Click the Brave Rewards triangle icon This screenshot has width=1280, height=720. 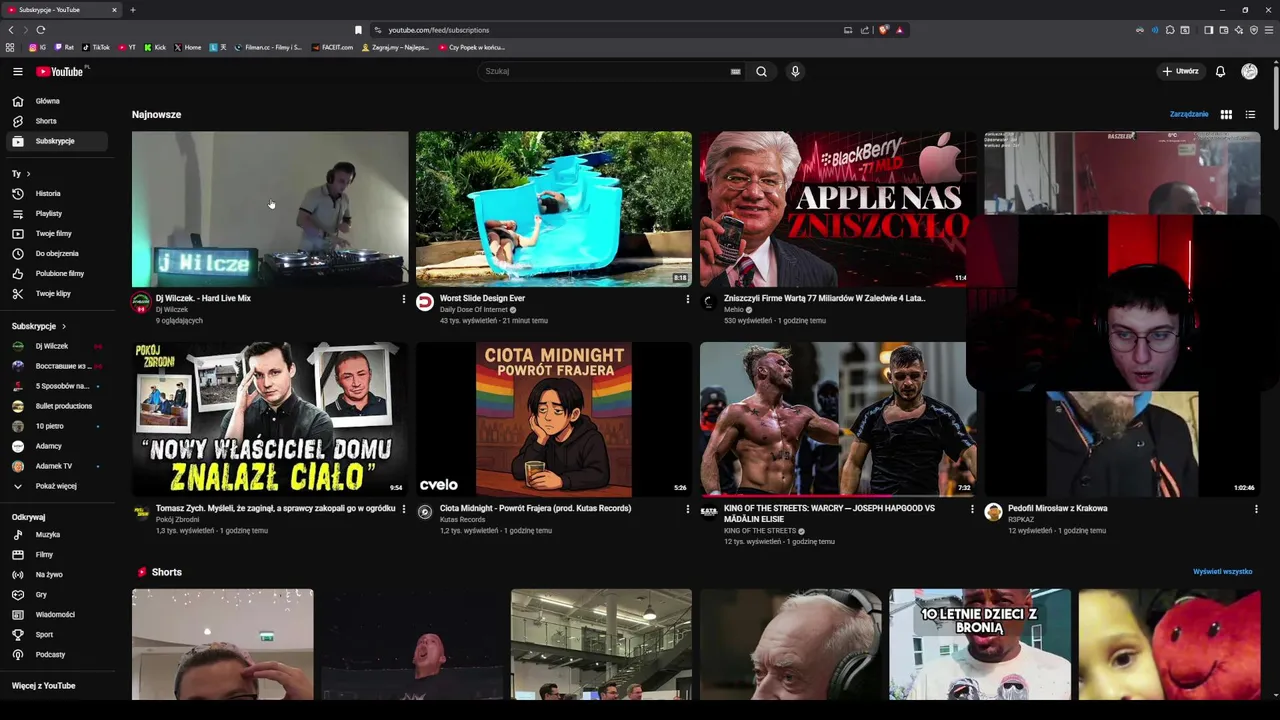900,30
